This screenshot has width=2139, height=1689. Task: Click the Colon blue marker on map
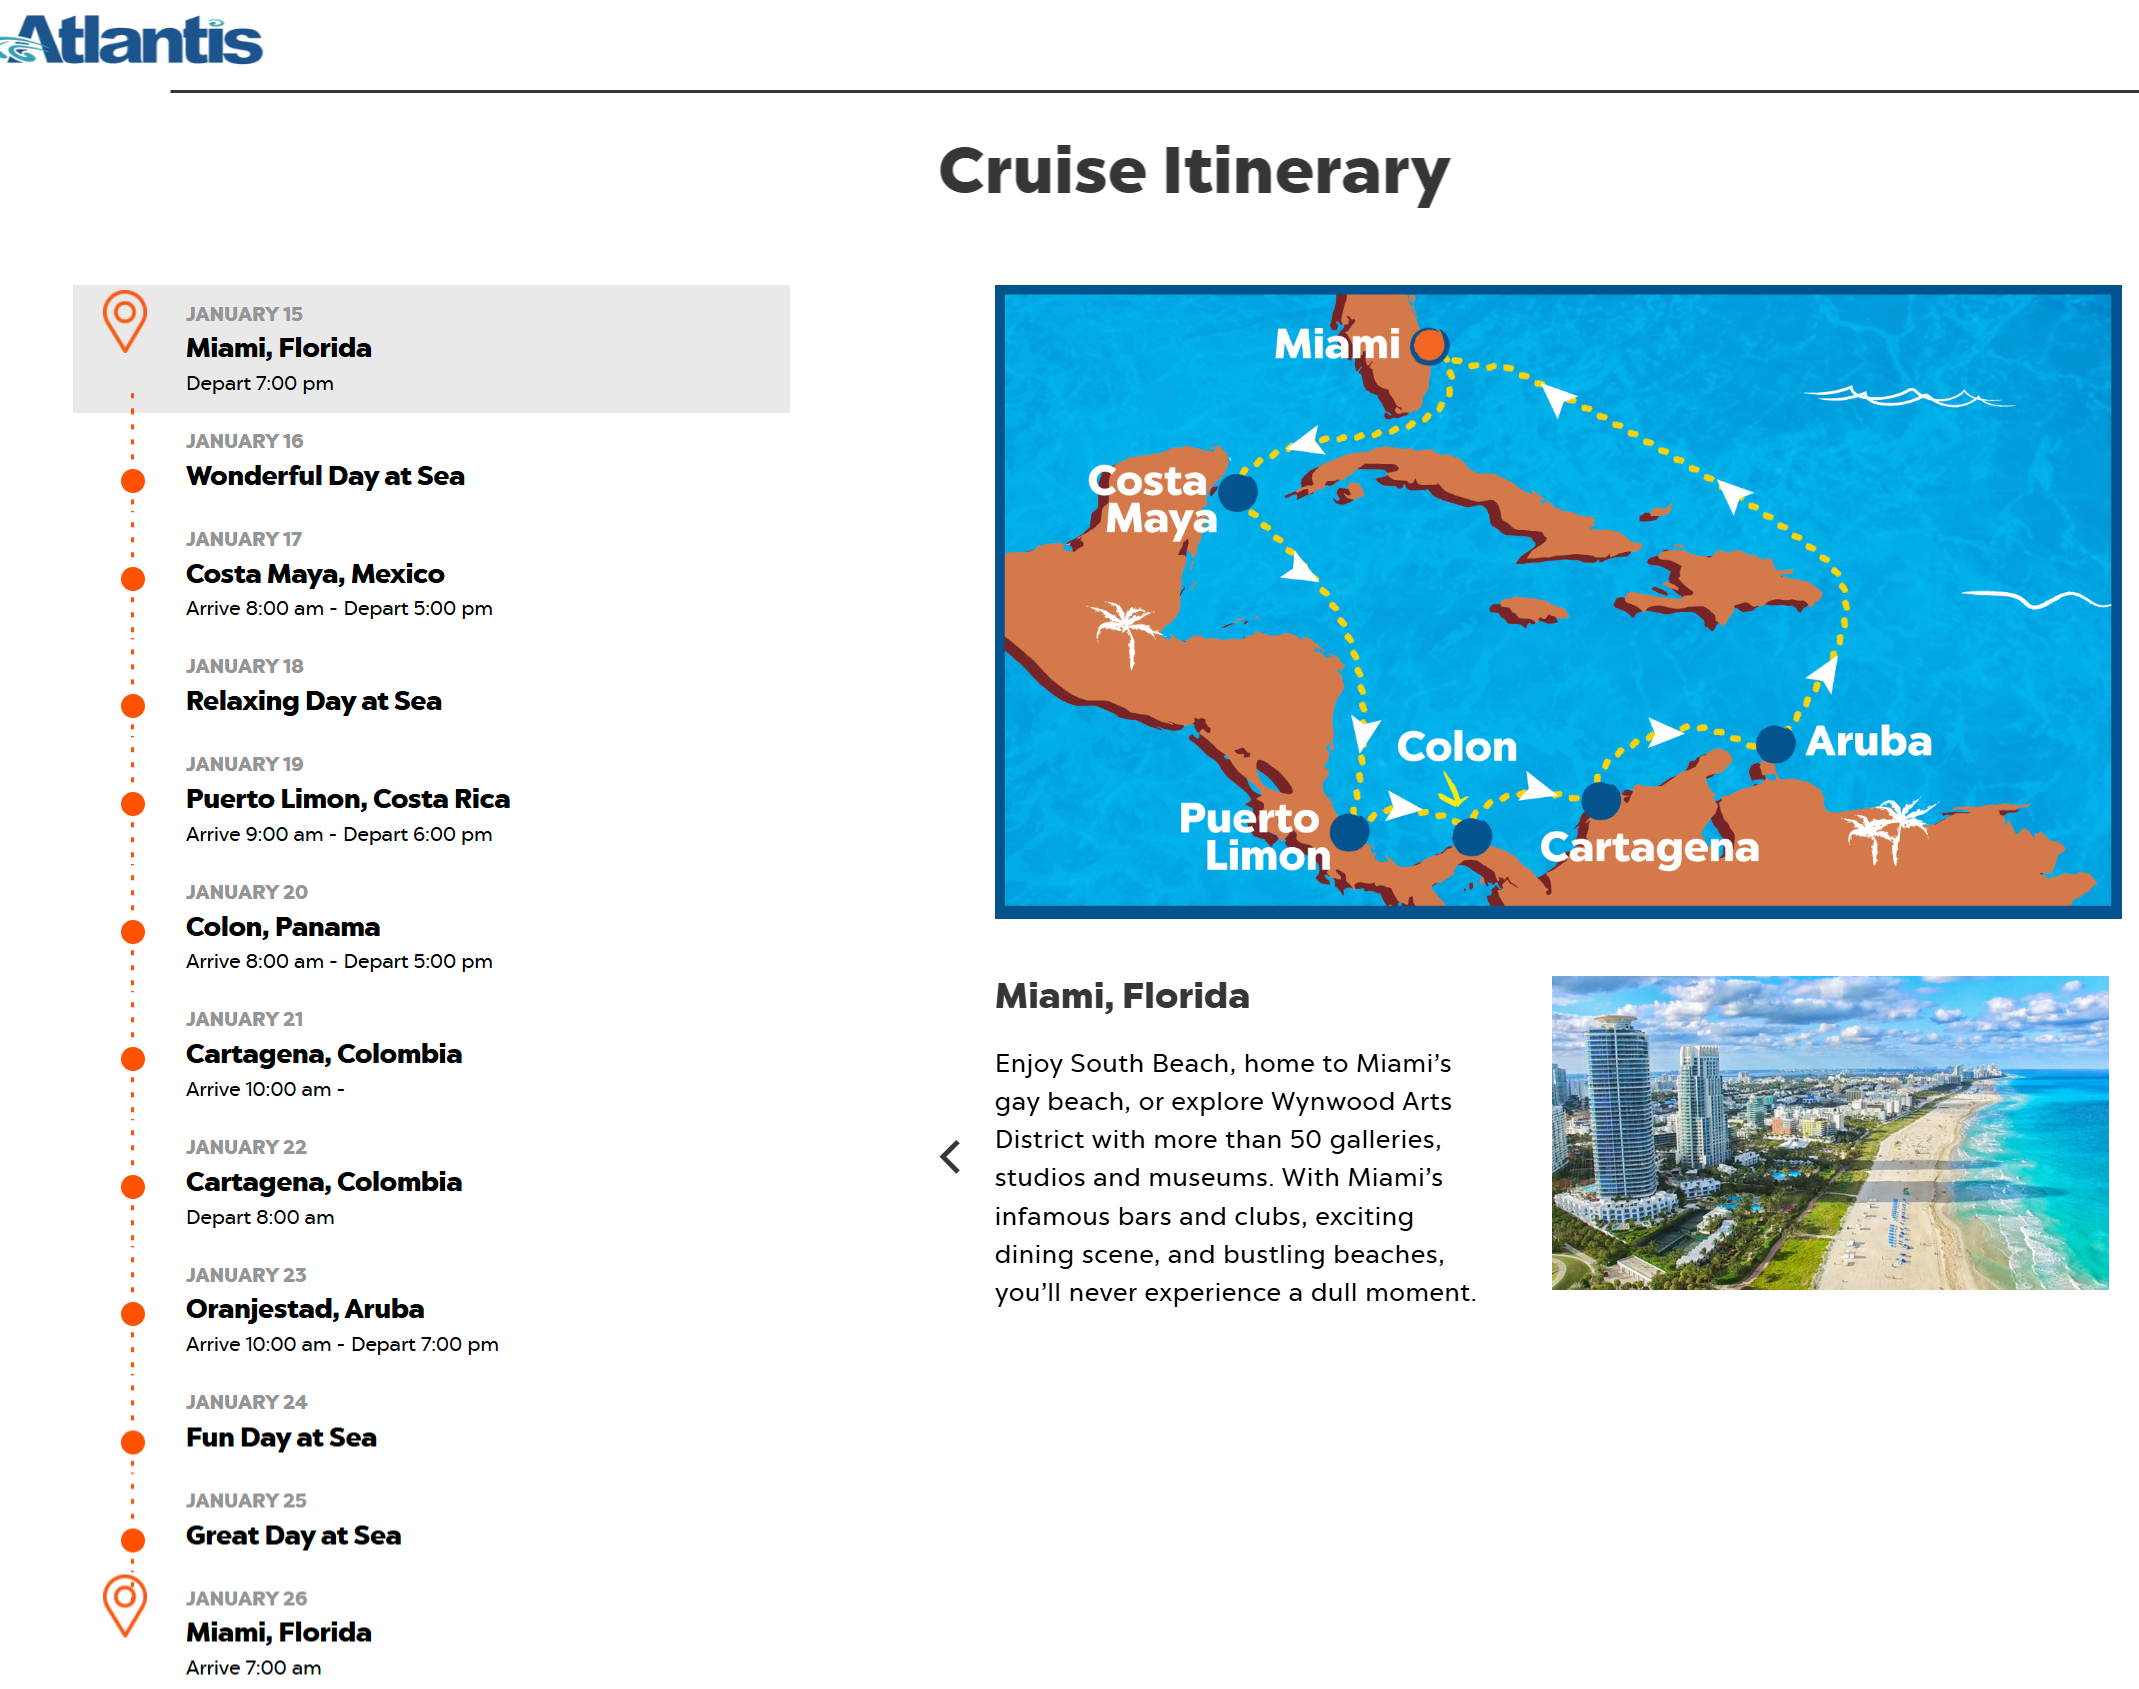point(1472,837)
